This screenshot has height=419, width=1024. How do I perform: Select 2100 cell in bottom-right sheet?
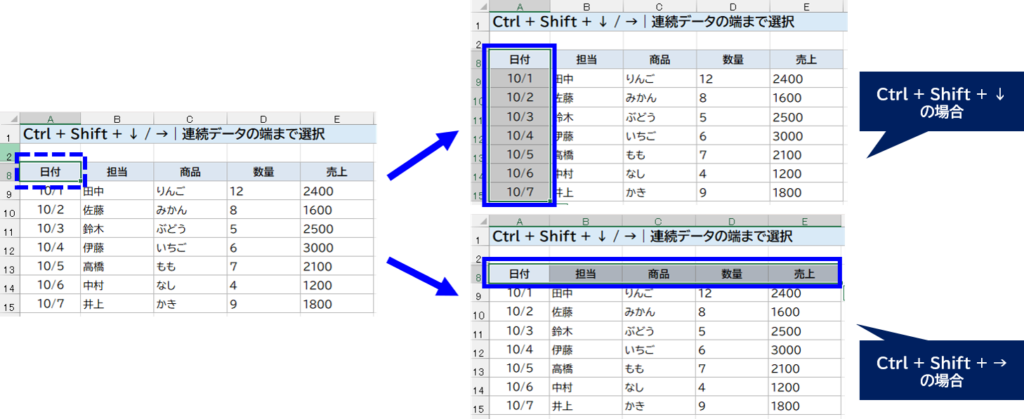805,369
